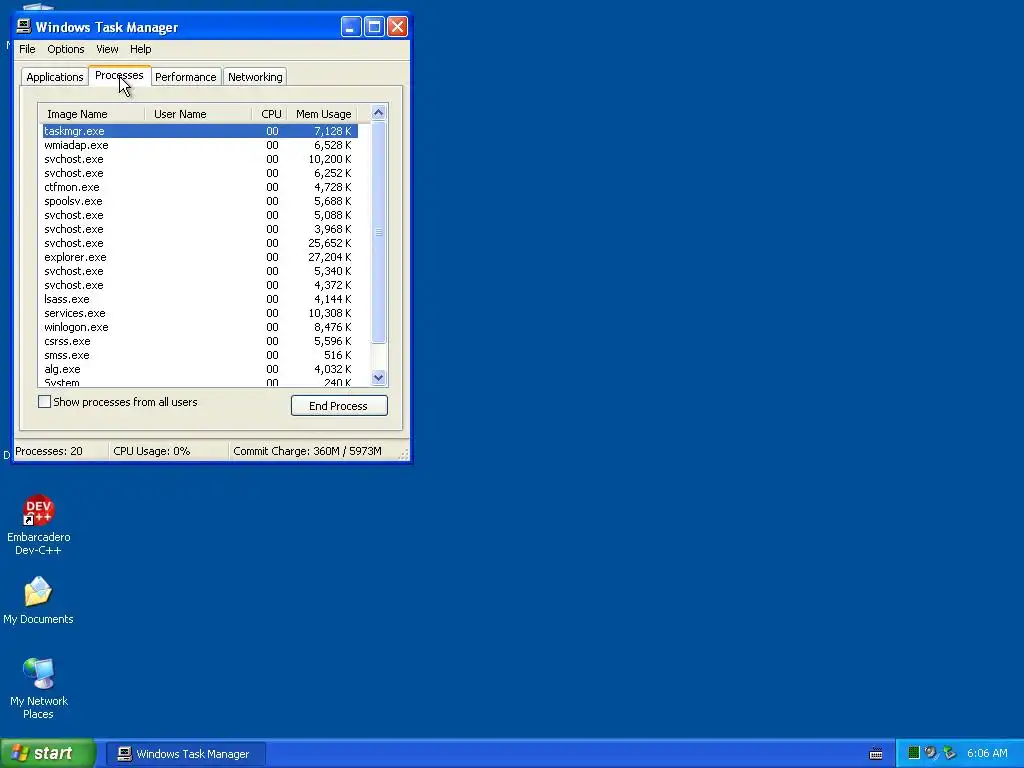1024x768 pixels.
Task: Select the smss.exe process
Action: point(200,355)
